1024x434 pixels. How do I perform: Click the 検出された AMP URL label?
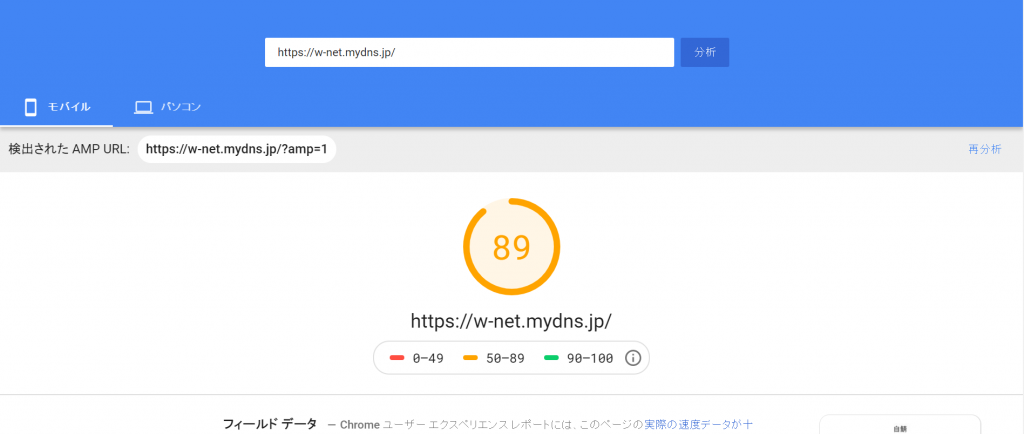point(69,149)
